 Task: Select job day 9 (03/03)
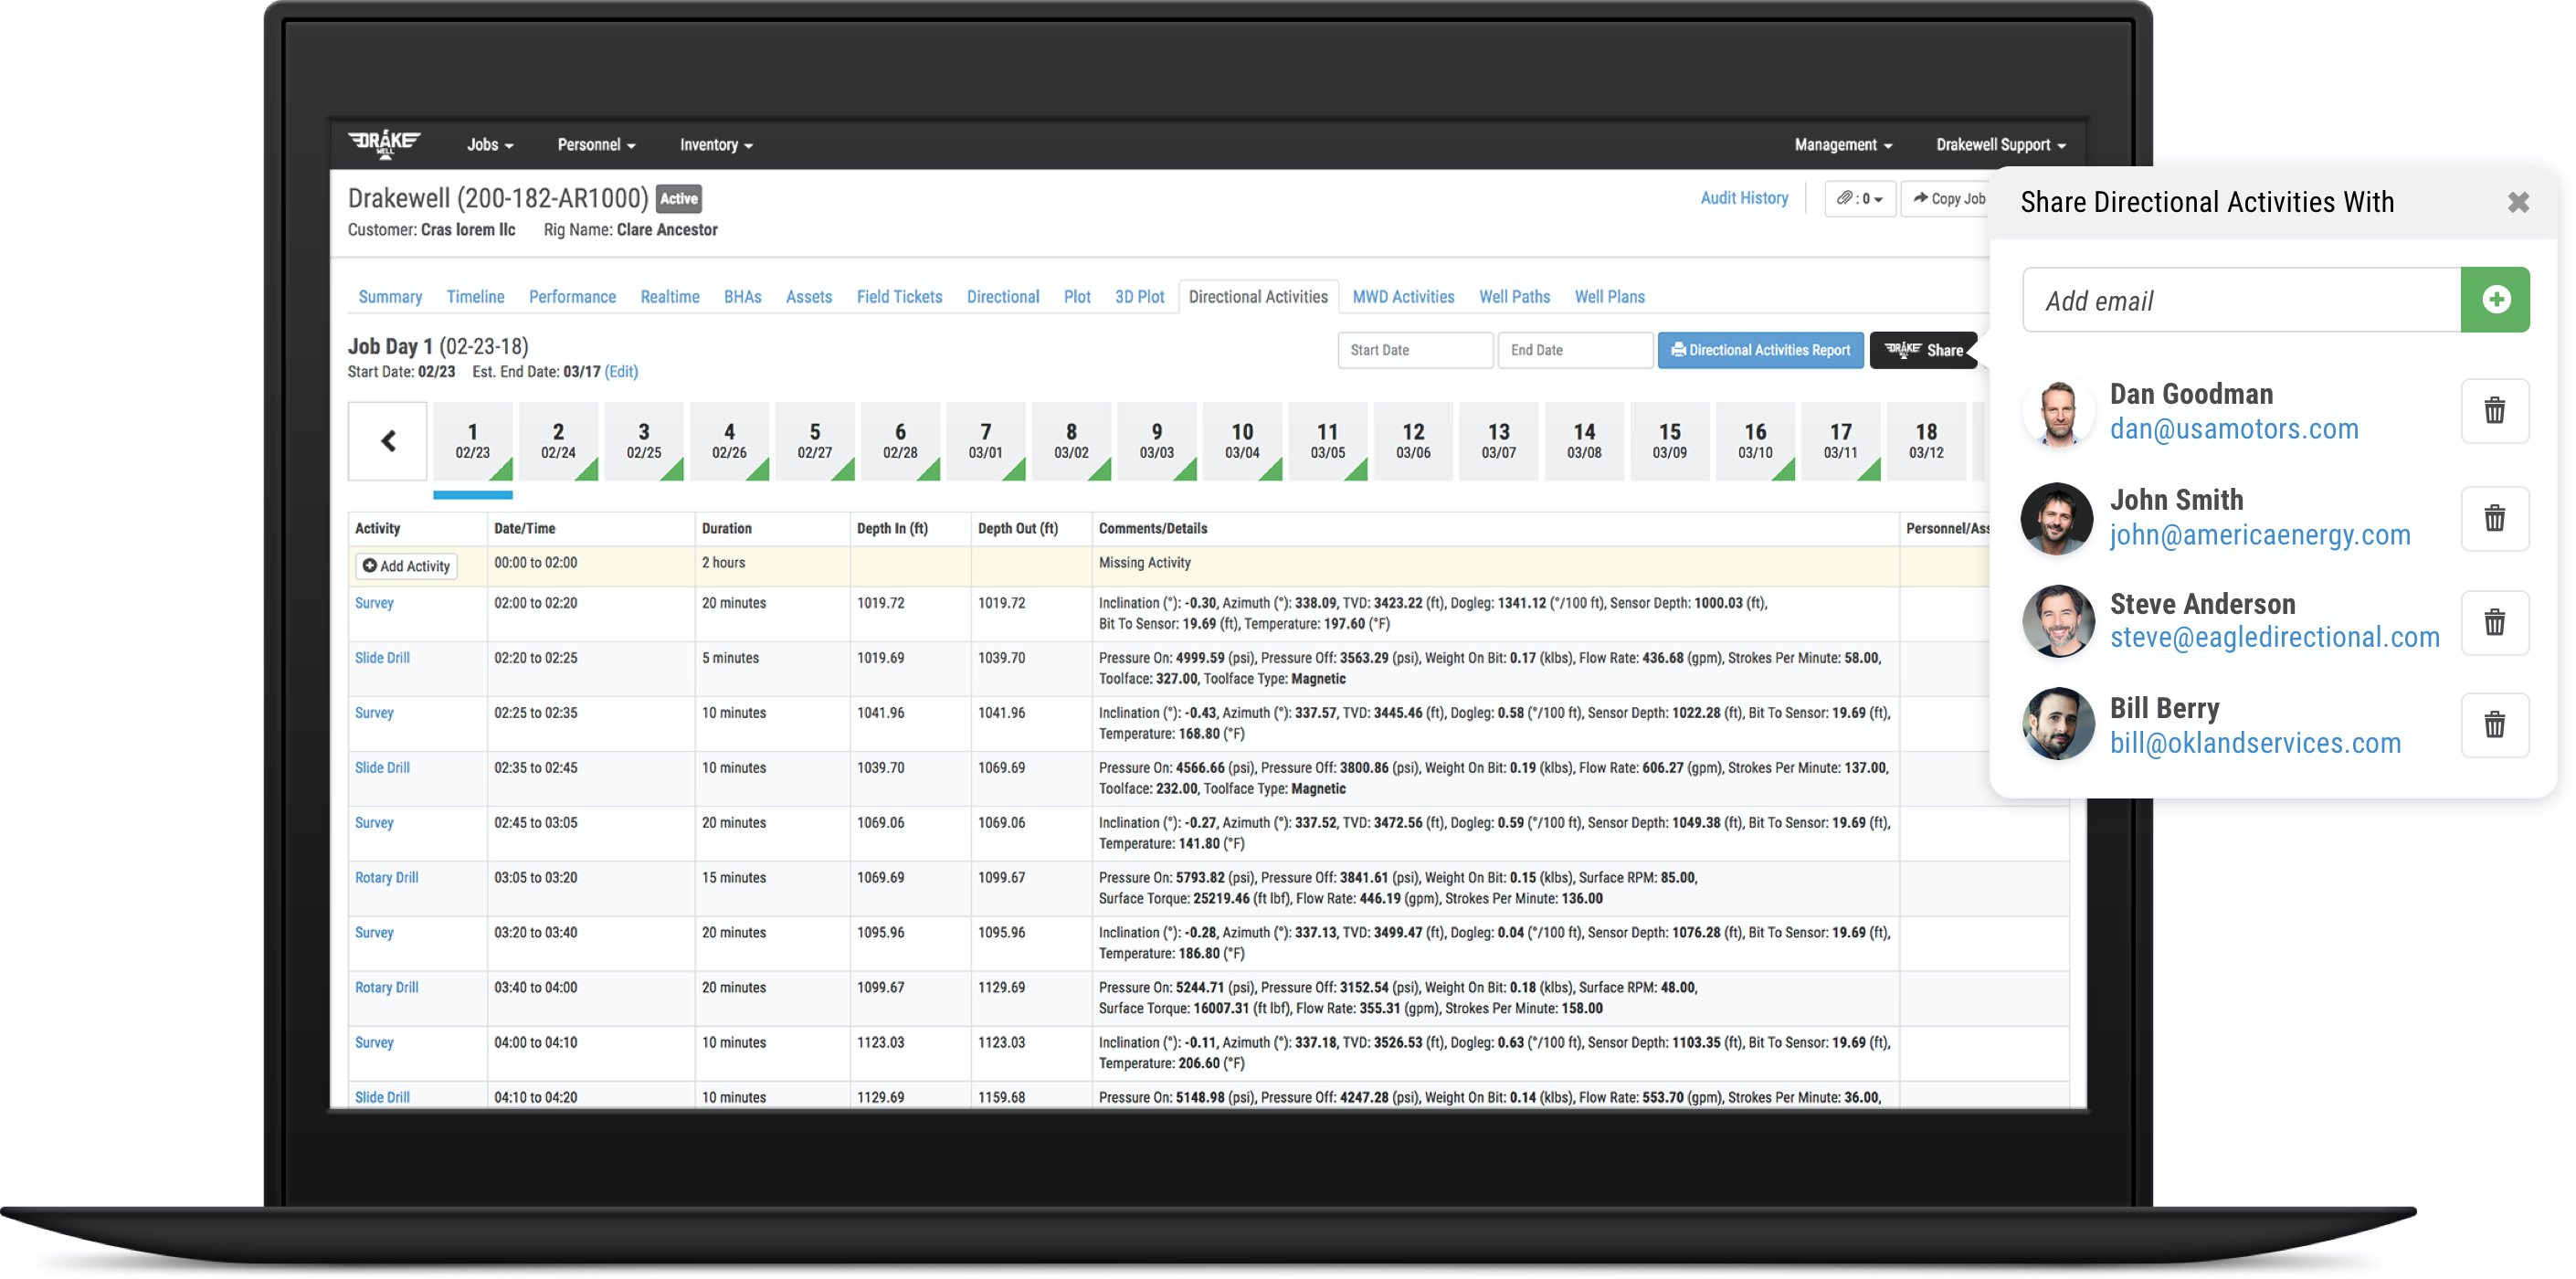click(x=1157, y=441)
